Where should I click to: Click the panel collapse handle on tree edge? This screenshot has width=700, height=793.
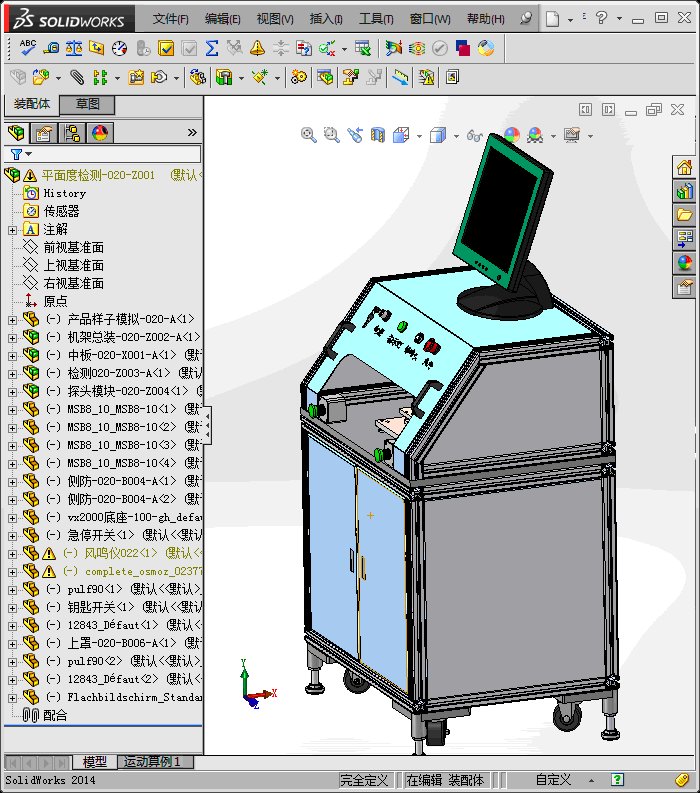[207, 425]
